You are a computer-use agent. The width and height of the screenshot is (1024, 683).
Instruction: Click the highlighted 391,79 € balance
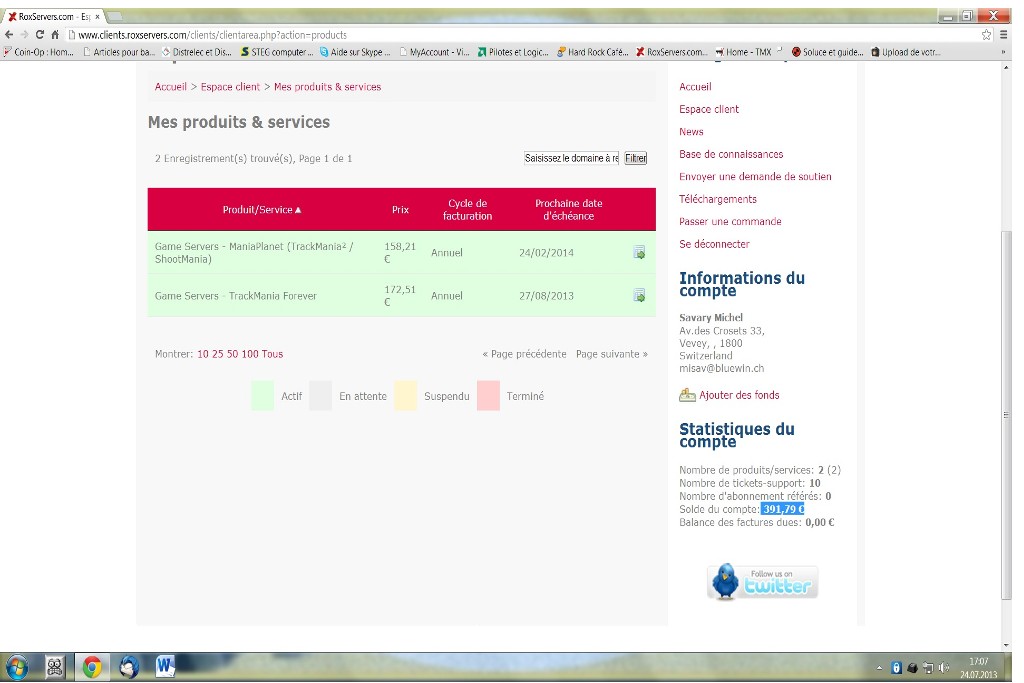click(782, 509)
